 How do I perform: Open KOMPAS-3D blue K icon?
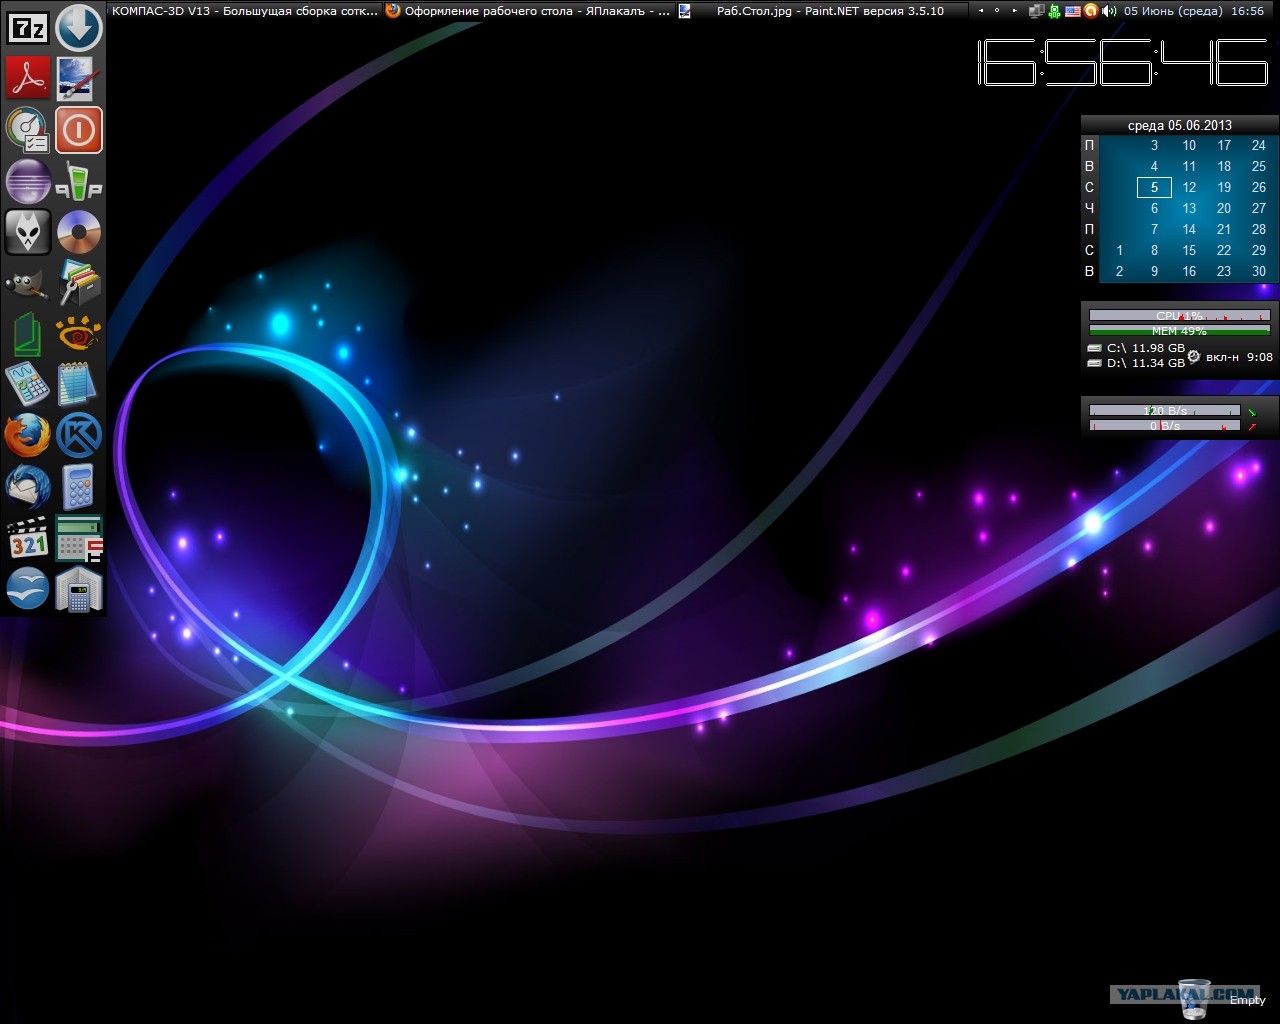click(x=79, y=436)
